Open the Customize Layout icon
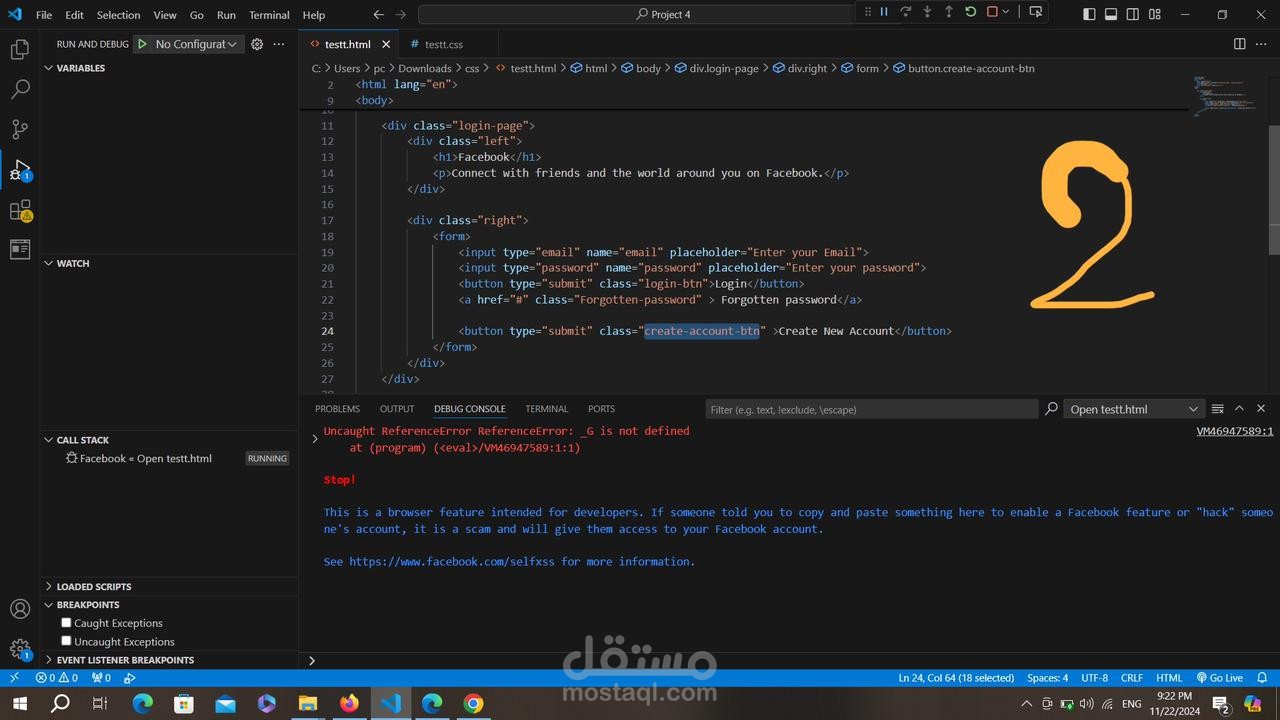The image size is (1280, 720). [1155, 14]
